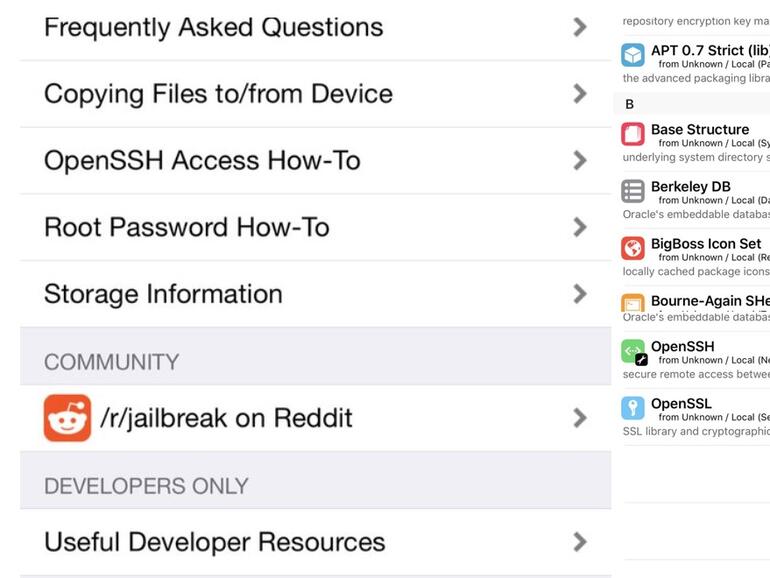Image resolution: width=770 pixels, height=578 pixels.
Task: Select the OpenSSL package entry
Action: (x=682, y=404)
